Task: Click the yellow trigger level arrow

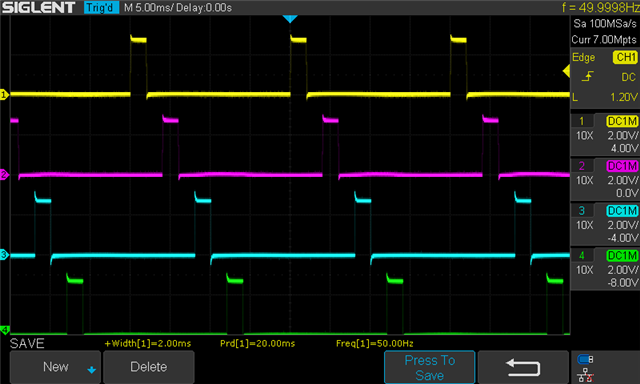Action: point(566,71)
